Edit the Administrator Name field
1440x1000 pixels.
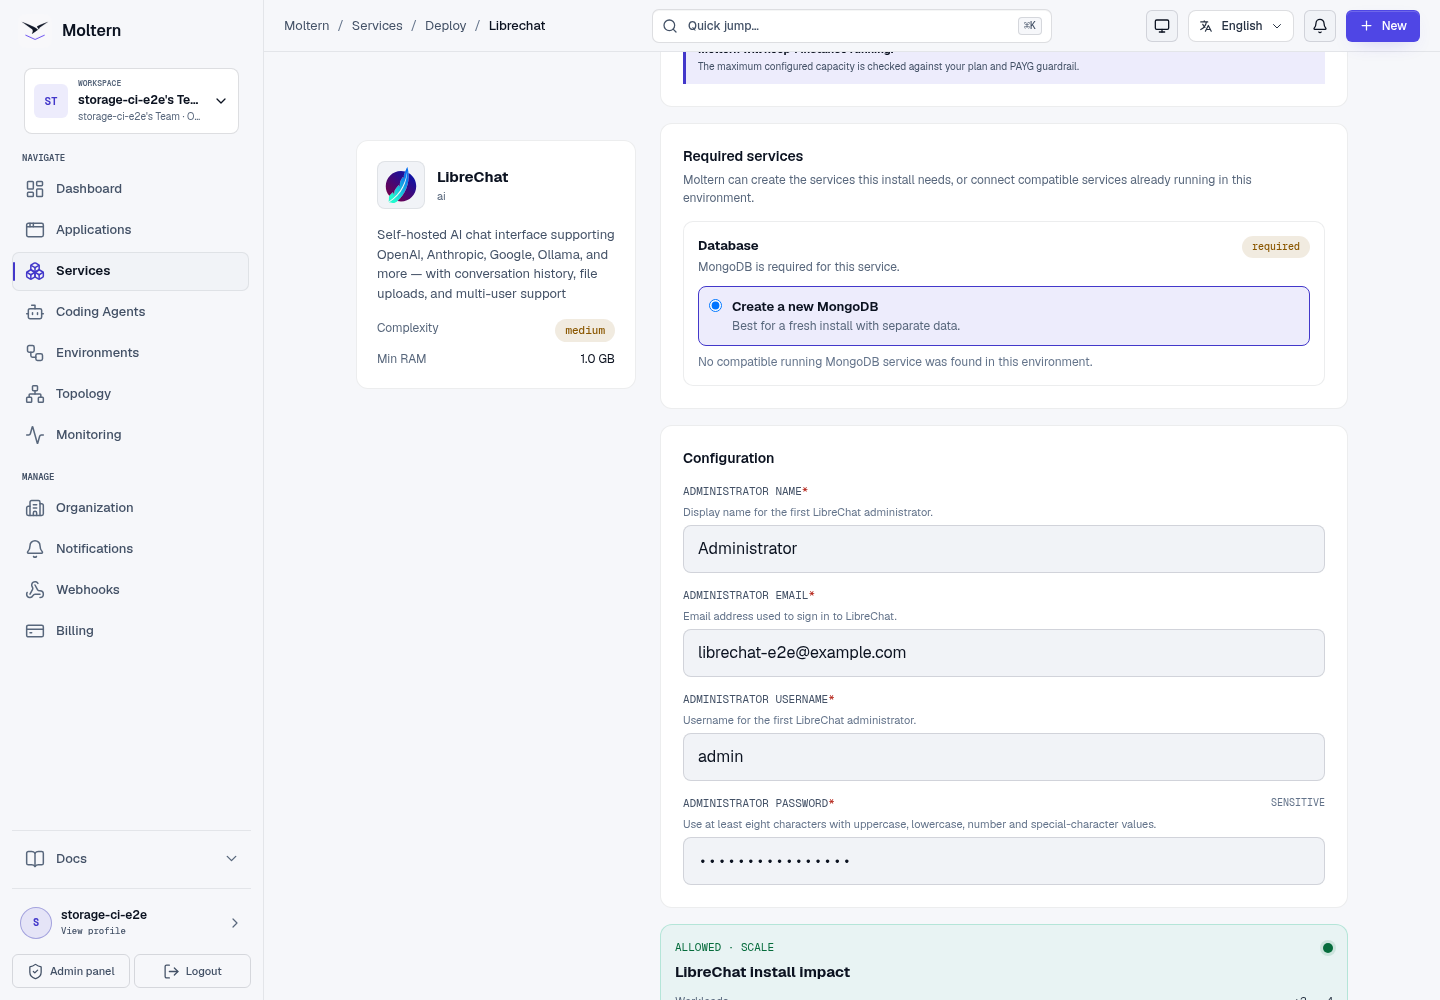coord(1004,549)
